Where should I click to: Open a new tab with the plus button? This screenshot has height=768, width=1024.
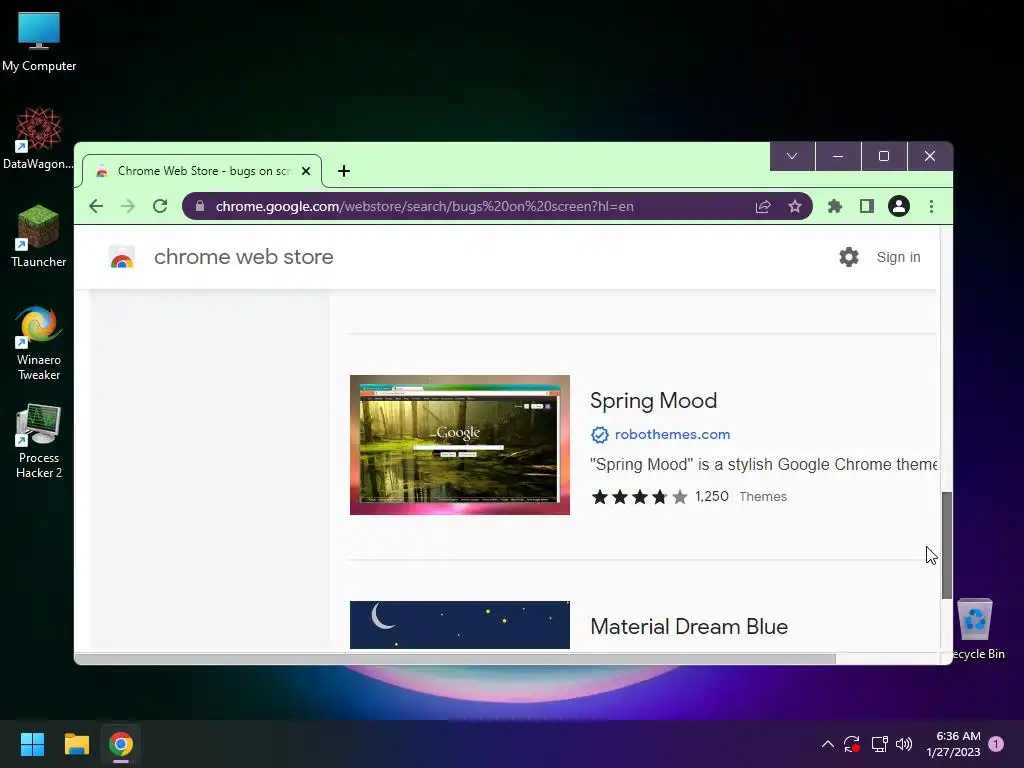(x=344, y=171)
